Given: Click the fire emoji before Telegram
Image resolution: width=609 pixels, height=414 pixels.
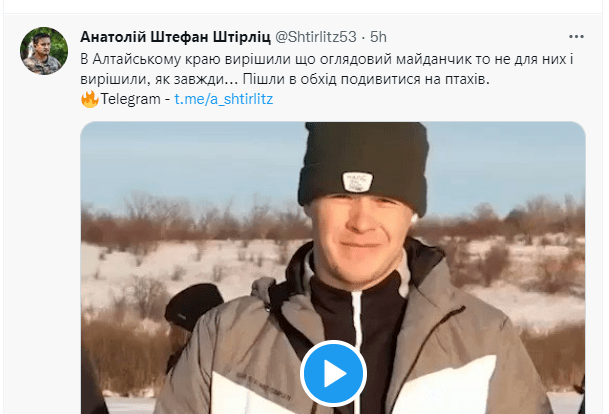Looking at the screenshot, I should pos(90,99).
